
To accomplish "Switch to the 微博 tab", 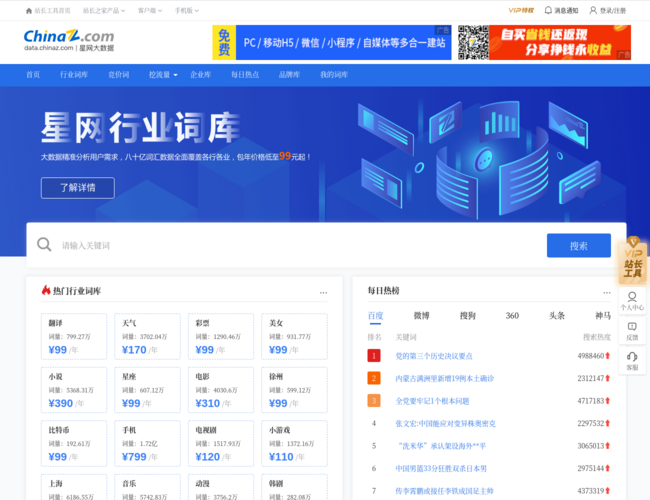I will (x=421, y=316).
